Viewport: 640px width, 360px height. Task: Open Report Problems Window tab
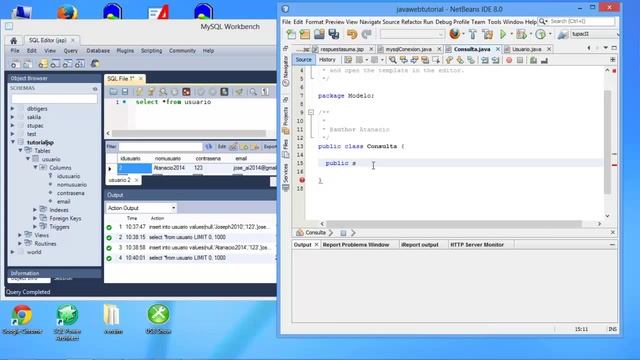click(356, 244)
